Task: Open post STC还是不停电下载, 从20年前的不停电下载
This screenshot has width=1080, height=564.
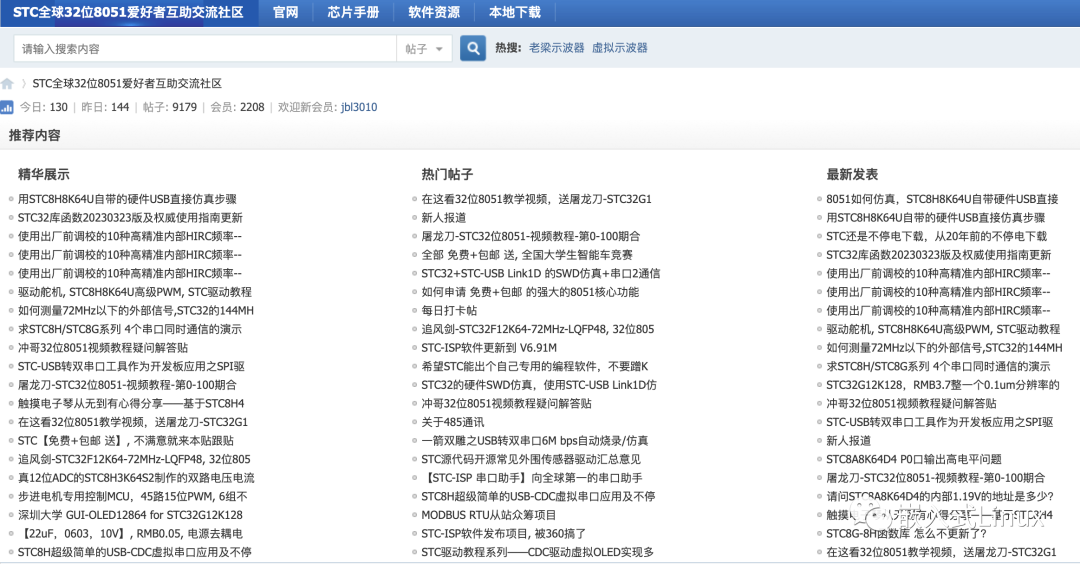Action: coord(937,236)
